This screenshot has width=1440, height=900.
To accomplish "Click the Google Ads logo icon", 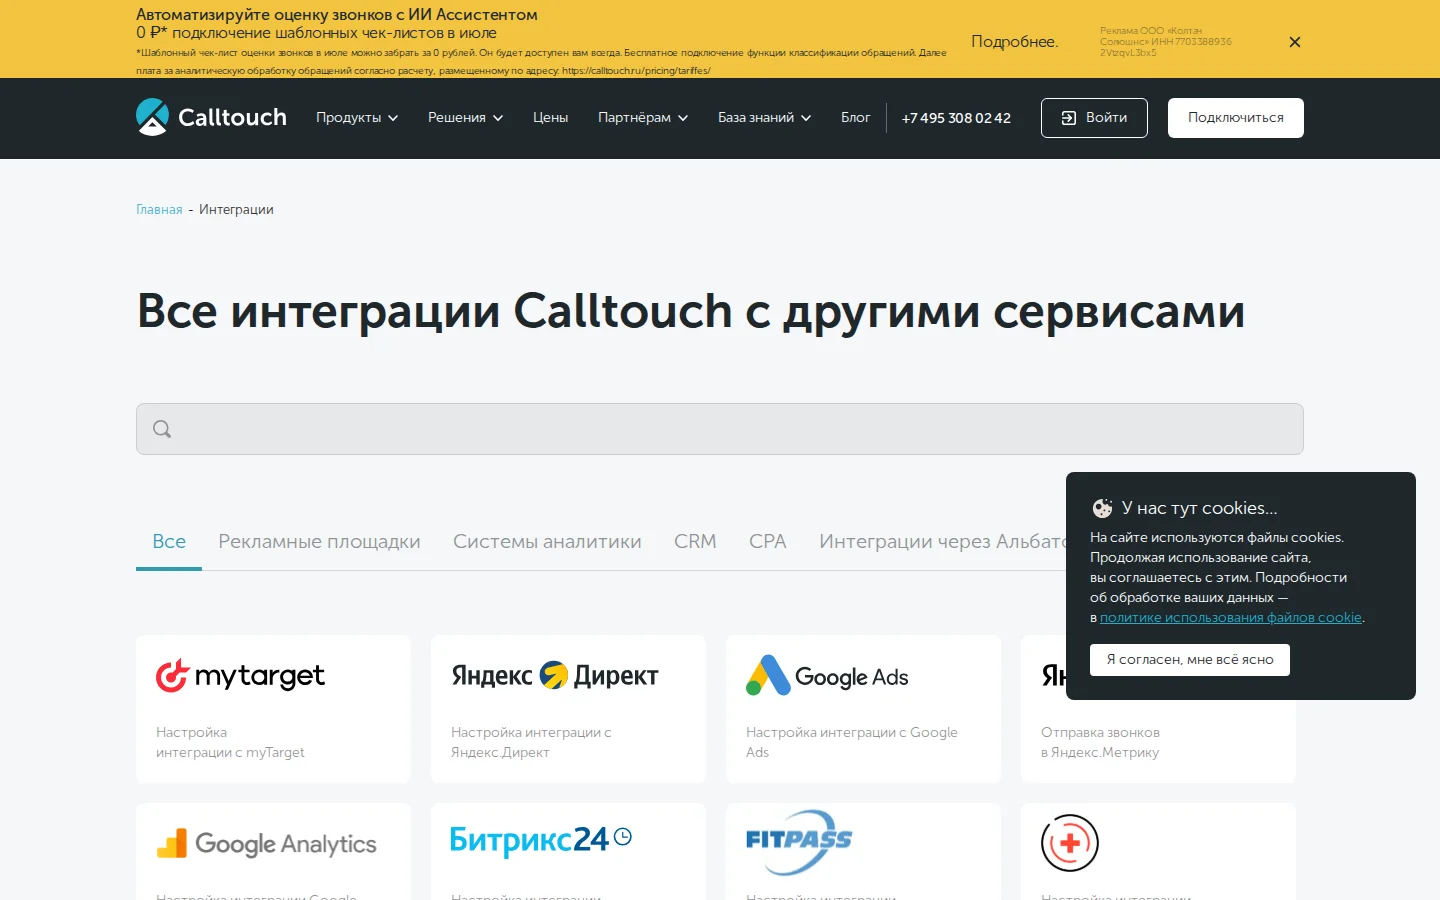I will point(768,676).
